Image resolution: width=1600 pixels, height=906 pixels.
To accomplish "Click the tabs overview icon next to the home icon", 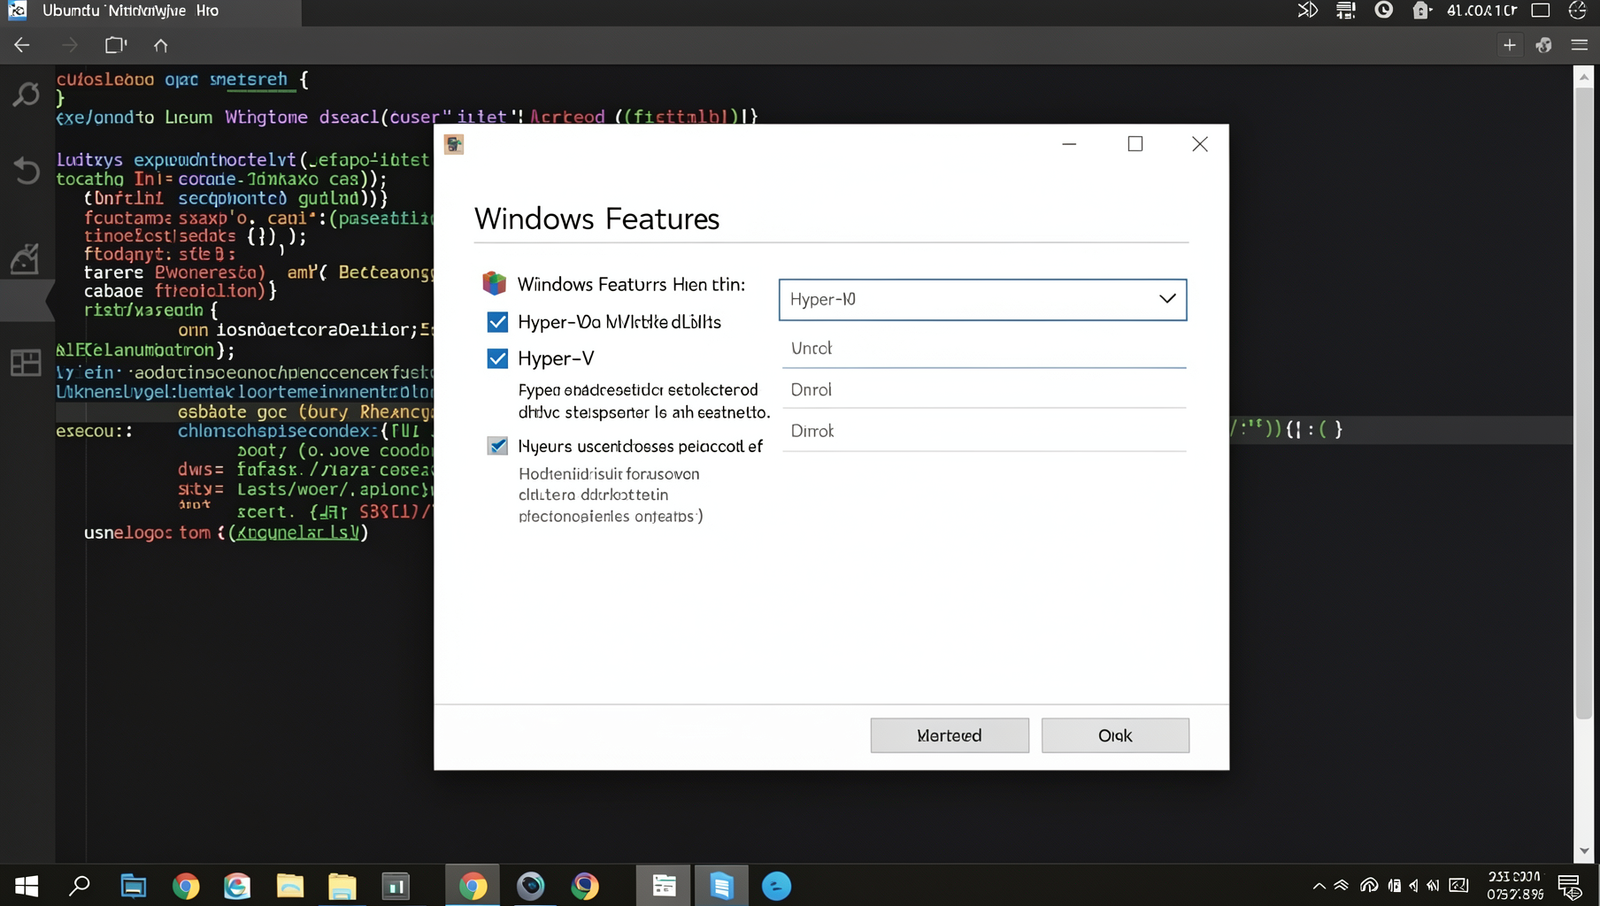I will pyautogui.click(x=116, y=45).
